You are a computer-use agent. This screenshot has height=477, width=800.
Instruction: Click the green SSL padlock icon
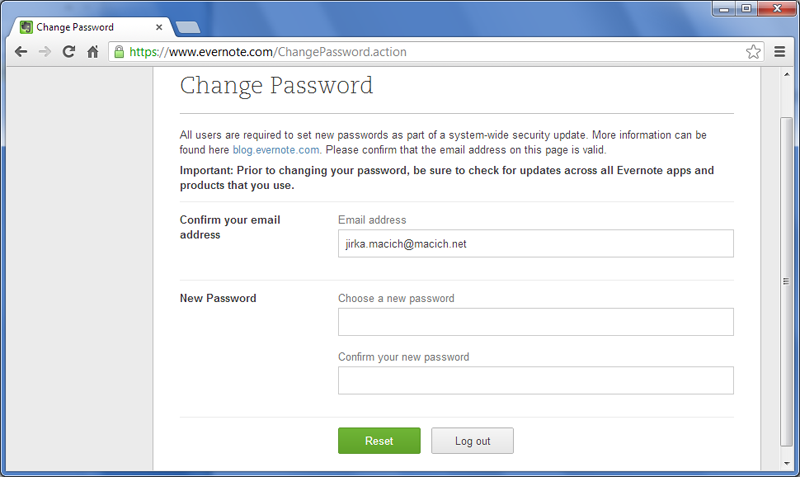120,52
